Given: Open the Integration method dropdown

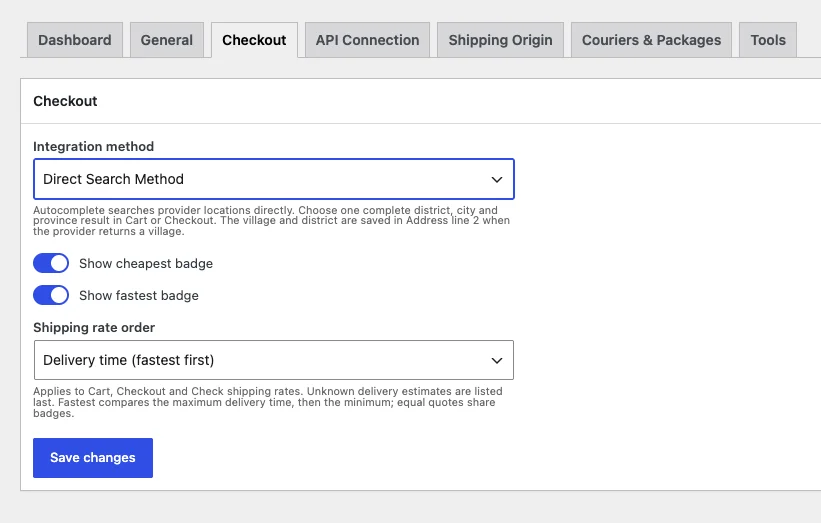Looking at the screenshot, I should pyautogui.click(x=273, y=179).
